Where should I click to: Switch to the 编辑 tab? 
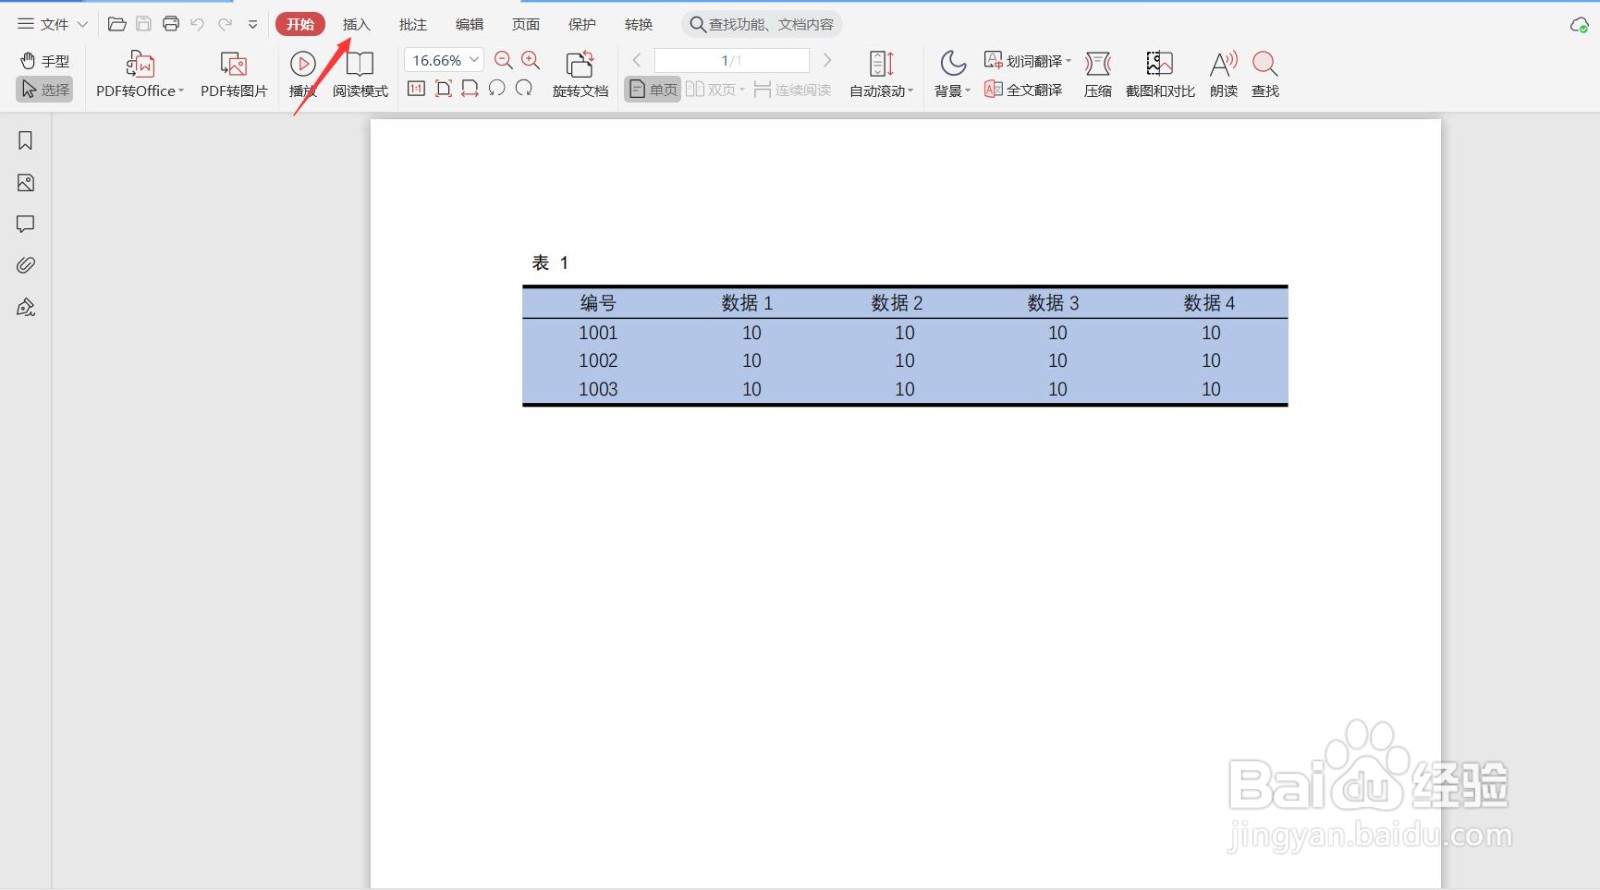(469, 24)
